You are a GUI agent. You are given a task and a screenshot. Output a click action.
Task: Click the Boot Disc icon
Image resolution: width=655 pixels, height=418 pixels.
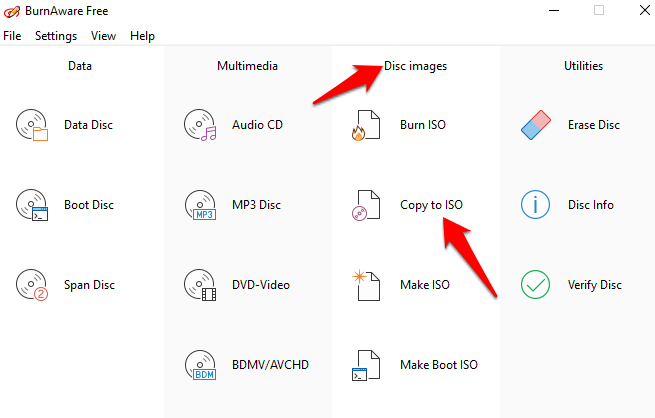(x=32, y=205)
